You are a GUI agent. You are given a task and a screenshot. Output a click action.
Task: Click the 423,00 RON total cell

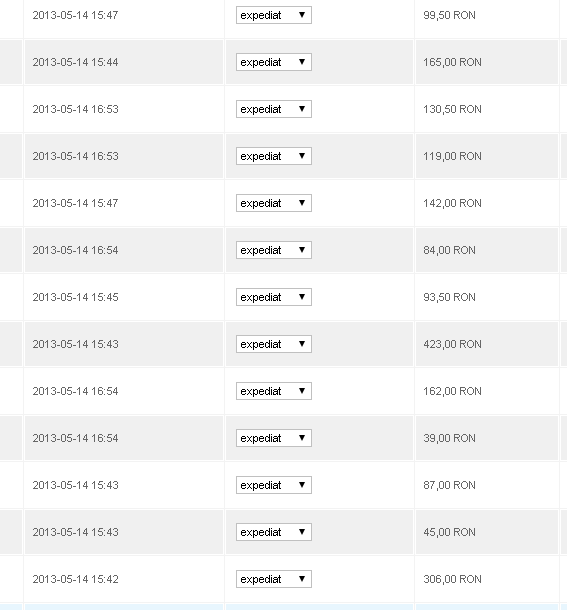click(x=487, y=344)
